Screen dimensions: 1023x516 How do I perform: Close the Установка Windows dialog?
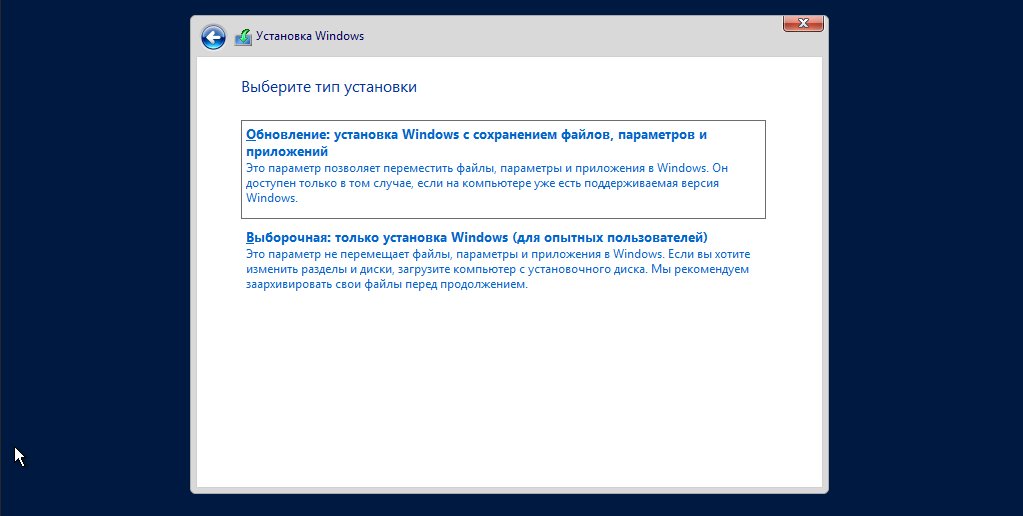tap(803, 23)
